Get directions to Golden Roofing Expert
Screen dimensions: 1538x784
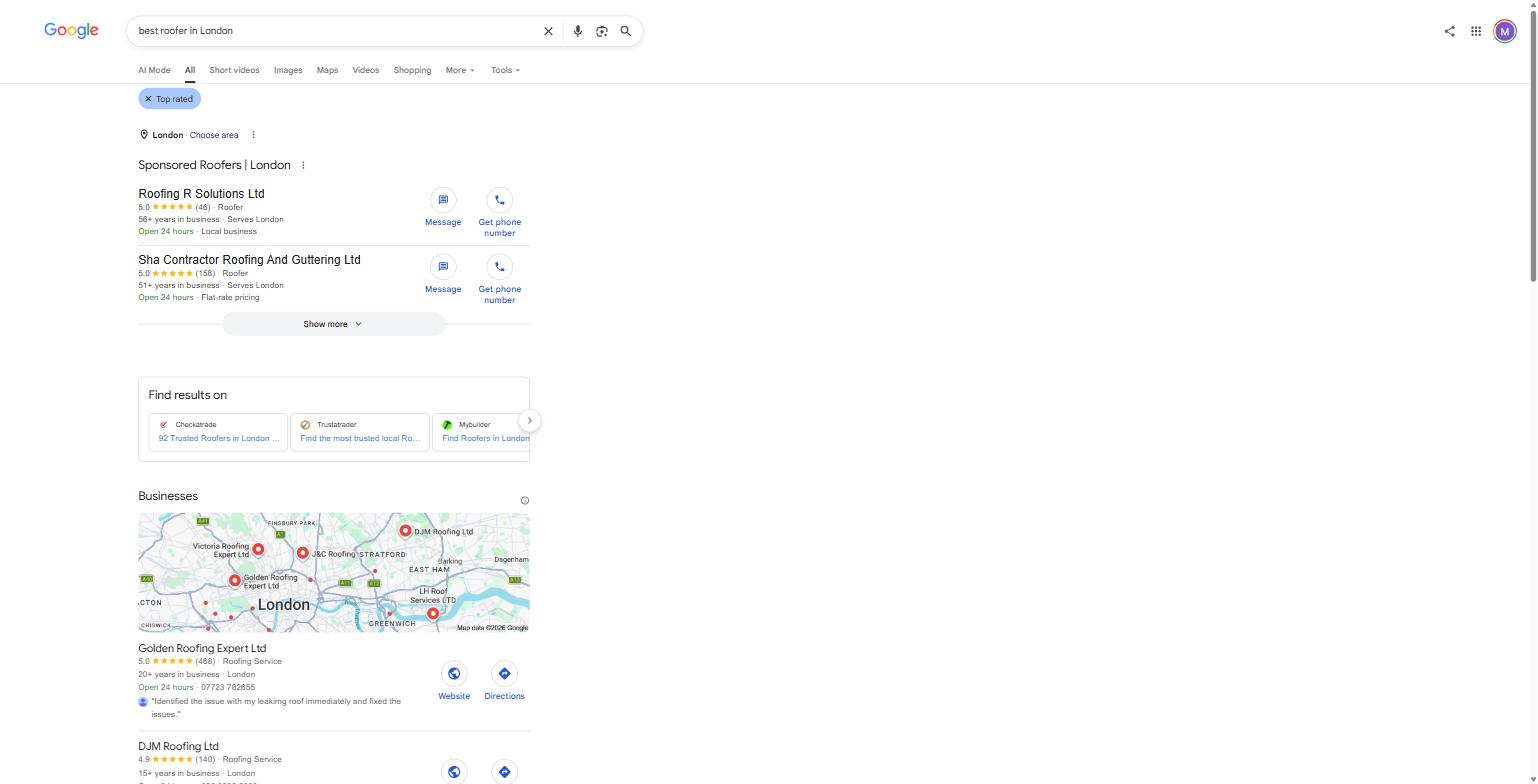[x=504, y=682]
